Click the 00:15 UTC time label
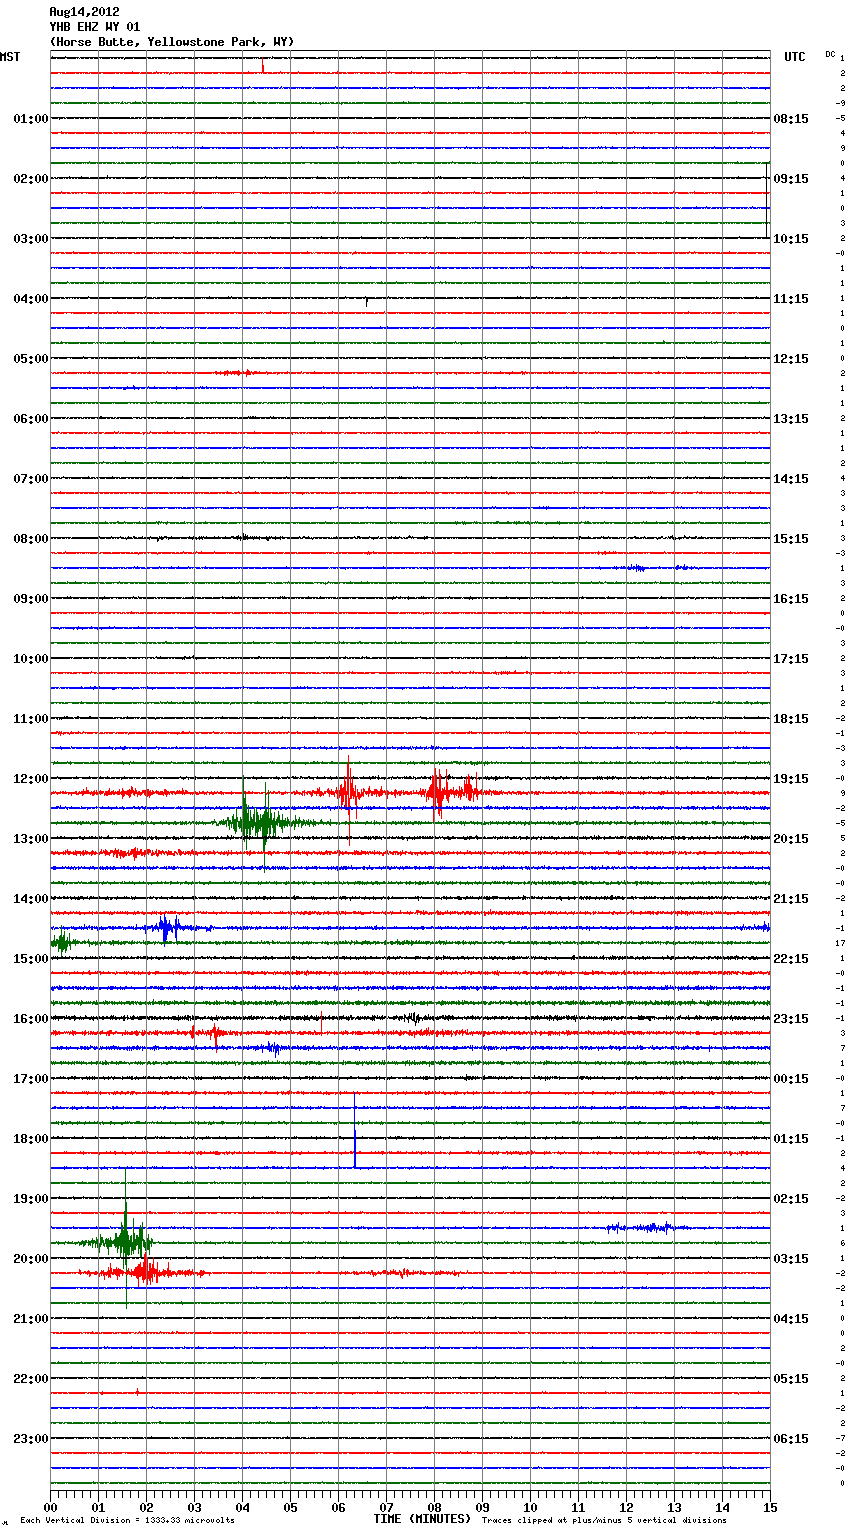The width and height of the screenshot is (850, 1534). coord(791,1078)
